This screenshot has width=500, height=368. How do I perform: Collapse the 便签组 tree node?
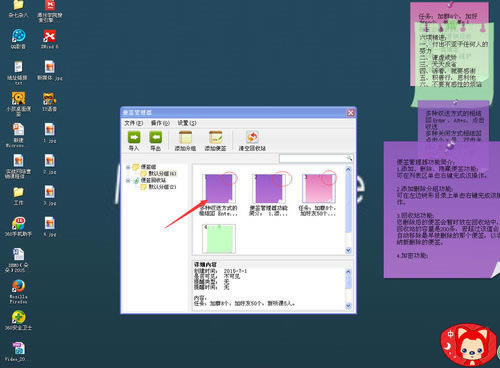[128, 167]
